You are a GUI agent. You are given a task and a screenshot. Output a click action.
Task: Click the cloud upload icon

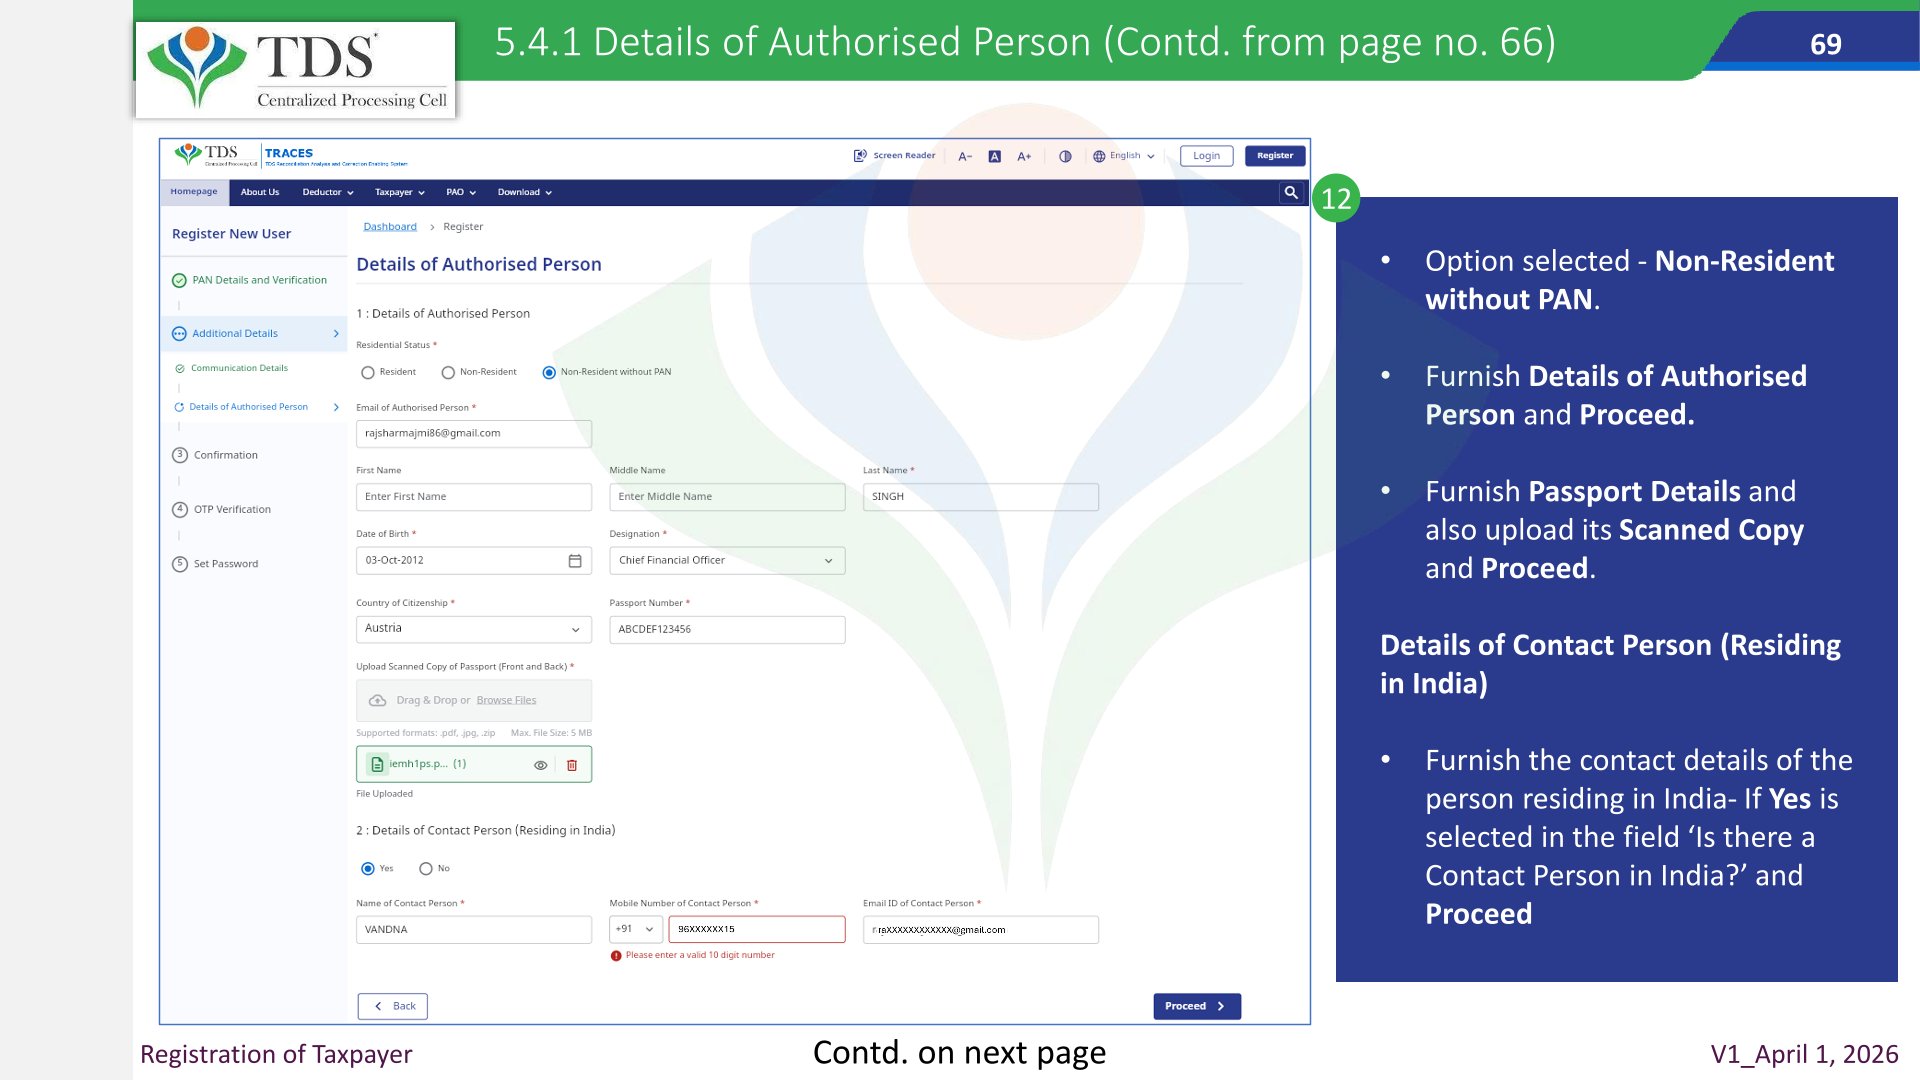tap(377, 701)
